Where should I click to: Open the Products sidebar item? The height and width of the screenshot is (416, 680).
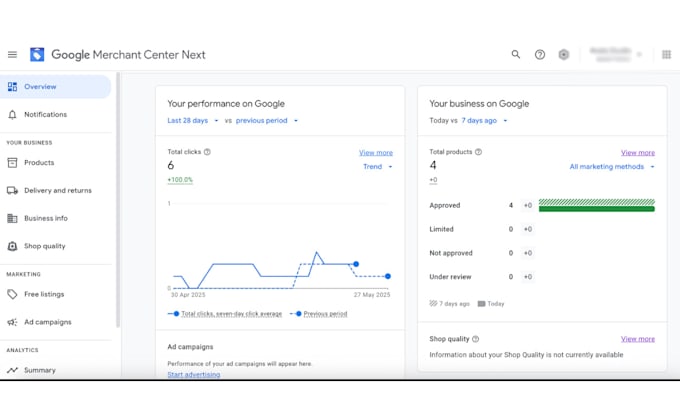(39, 163)
